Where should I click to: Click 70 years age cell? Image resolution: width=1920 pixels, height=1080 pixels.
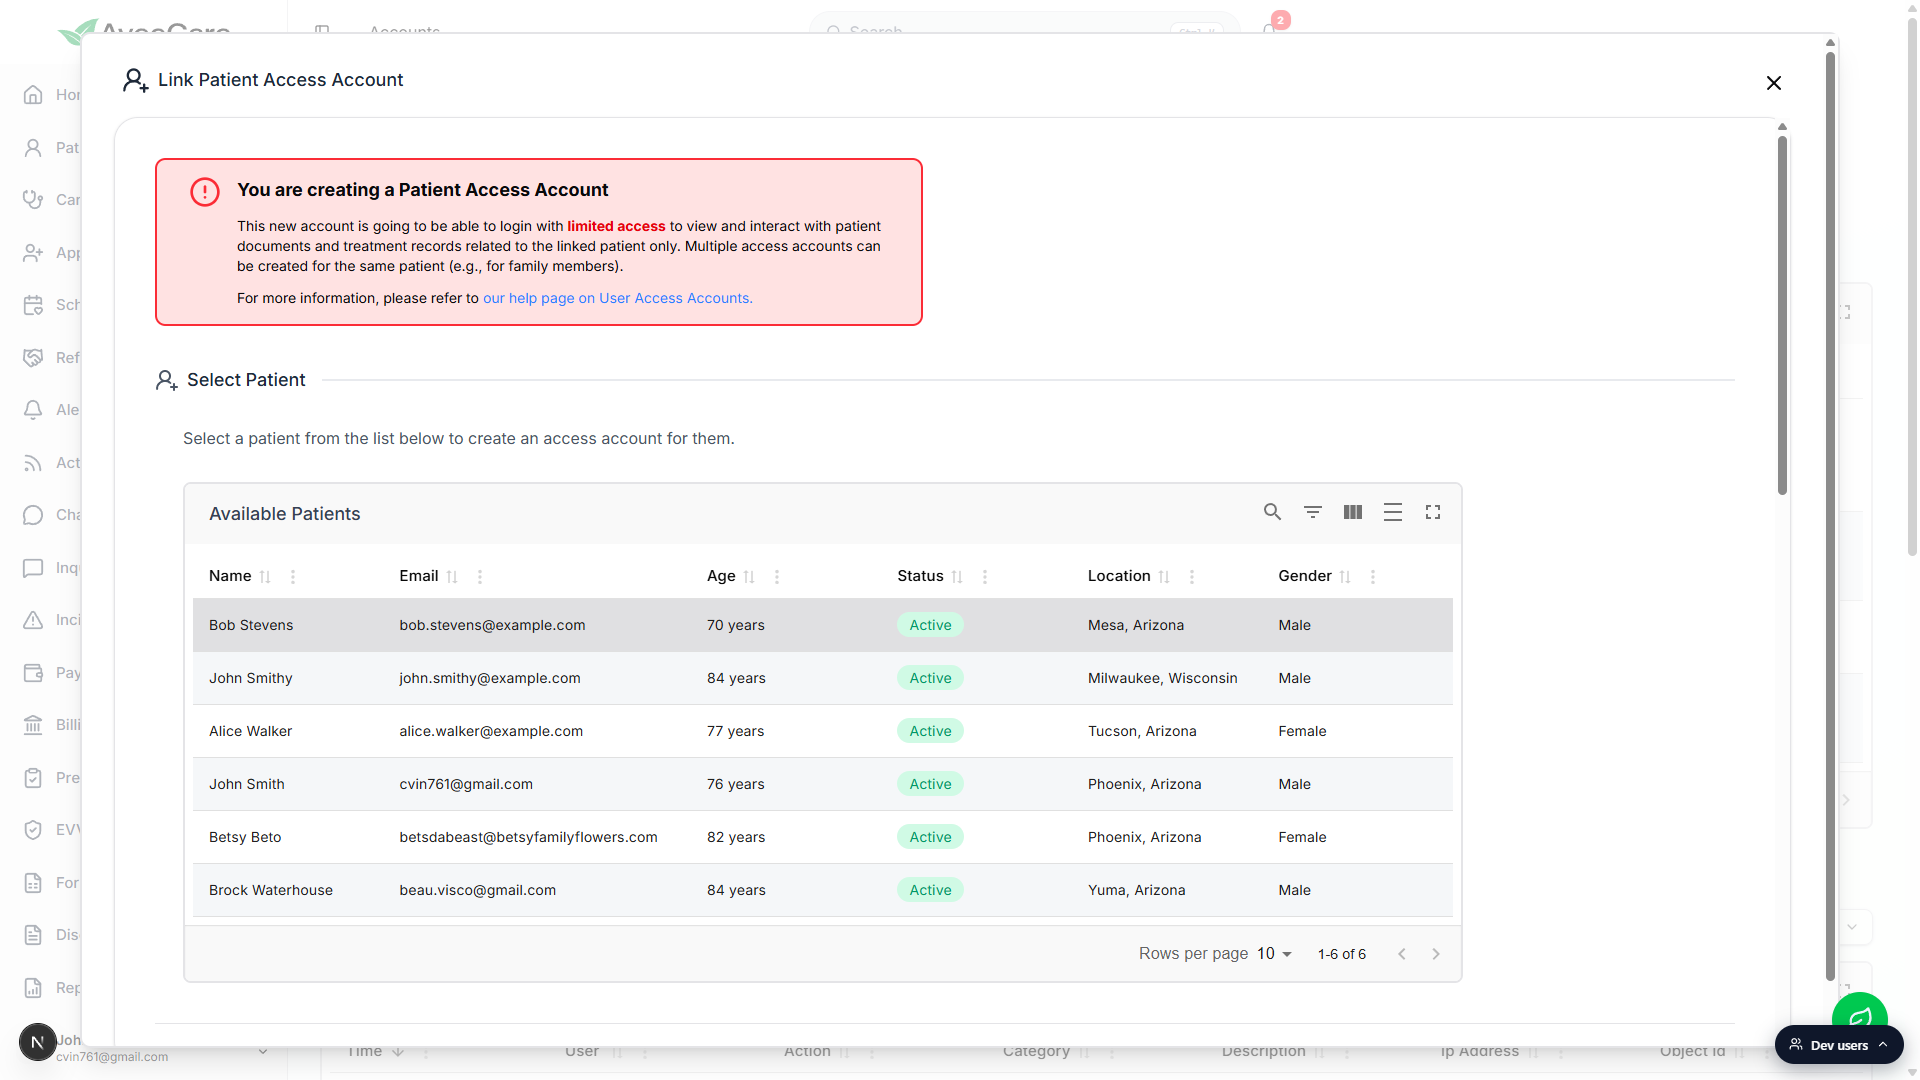point(735,625)
